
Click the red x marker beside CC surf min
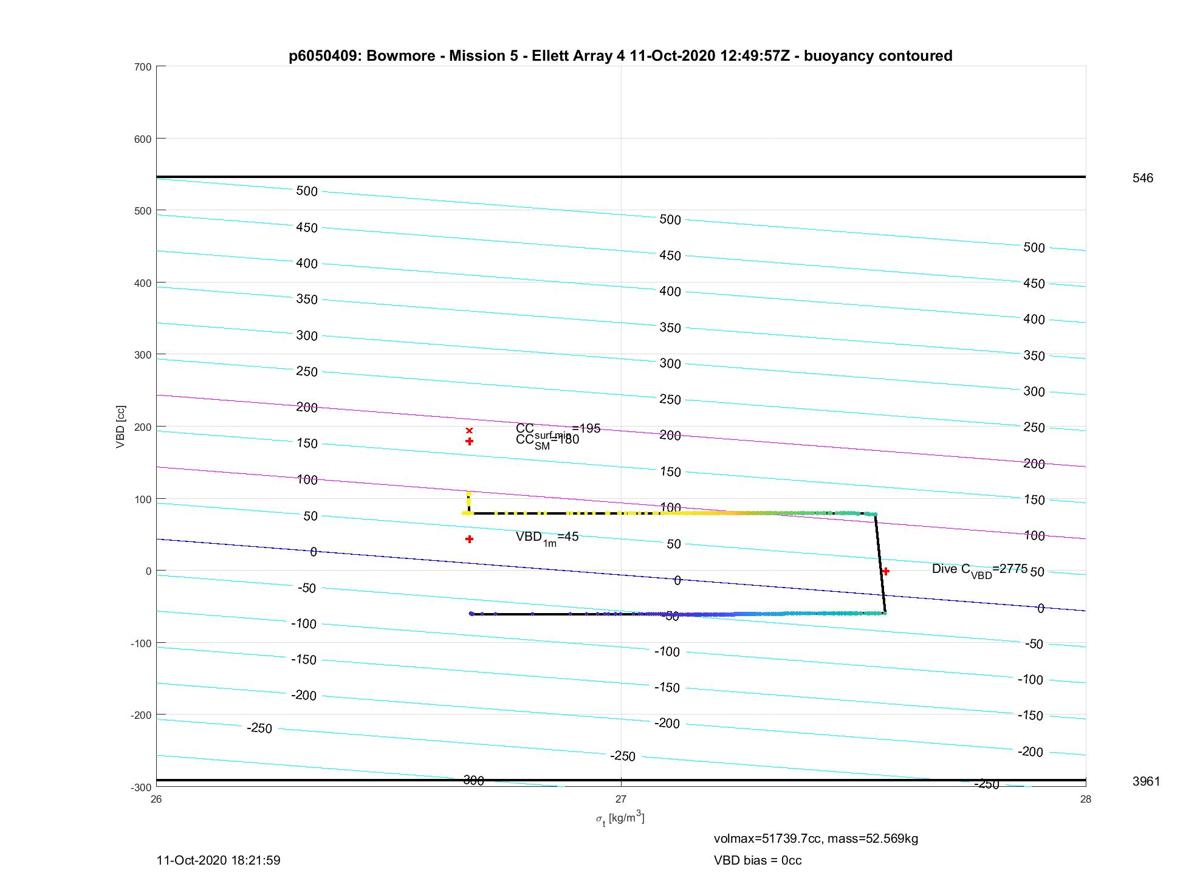pyautogui.click(x=469, y=431)
